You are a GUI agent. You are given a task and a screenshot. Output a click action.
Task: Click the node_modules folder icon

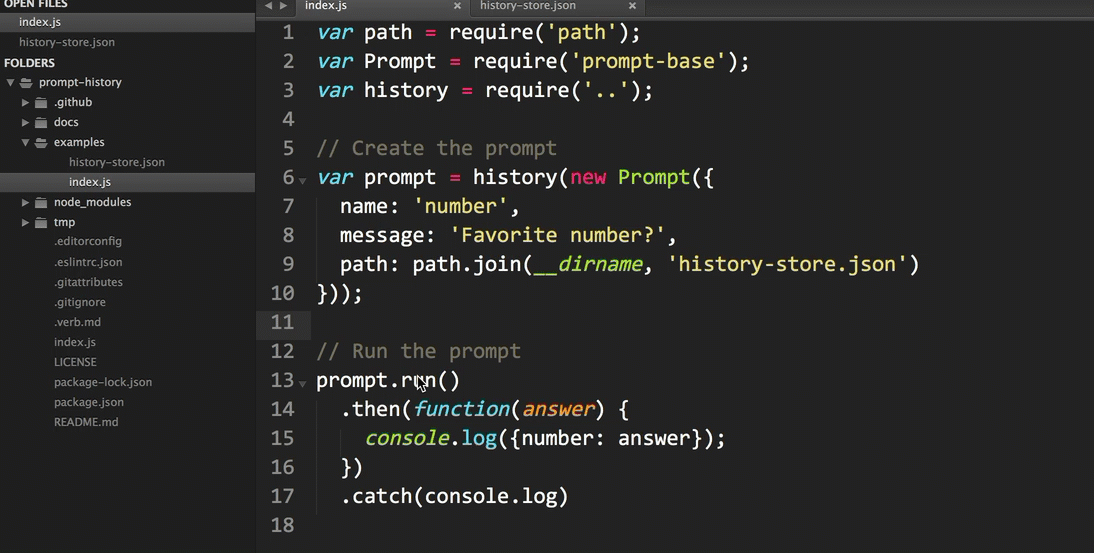coord(41,202)
